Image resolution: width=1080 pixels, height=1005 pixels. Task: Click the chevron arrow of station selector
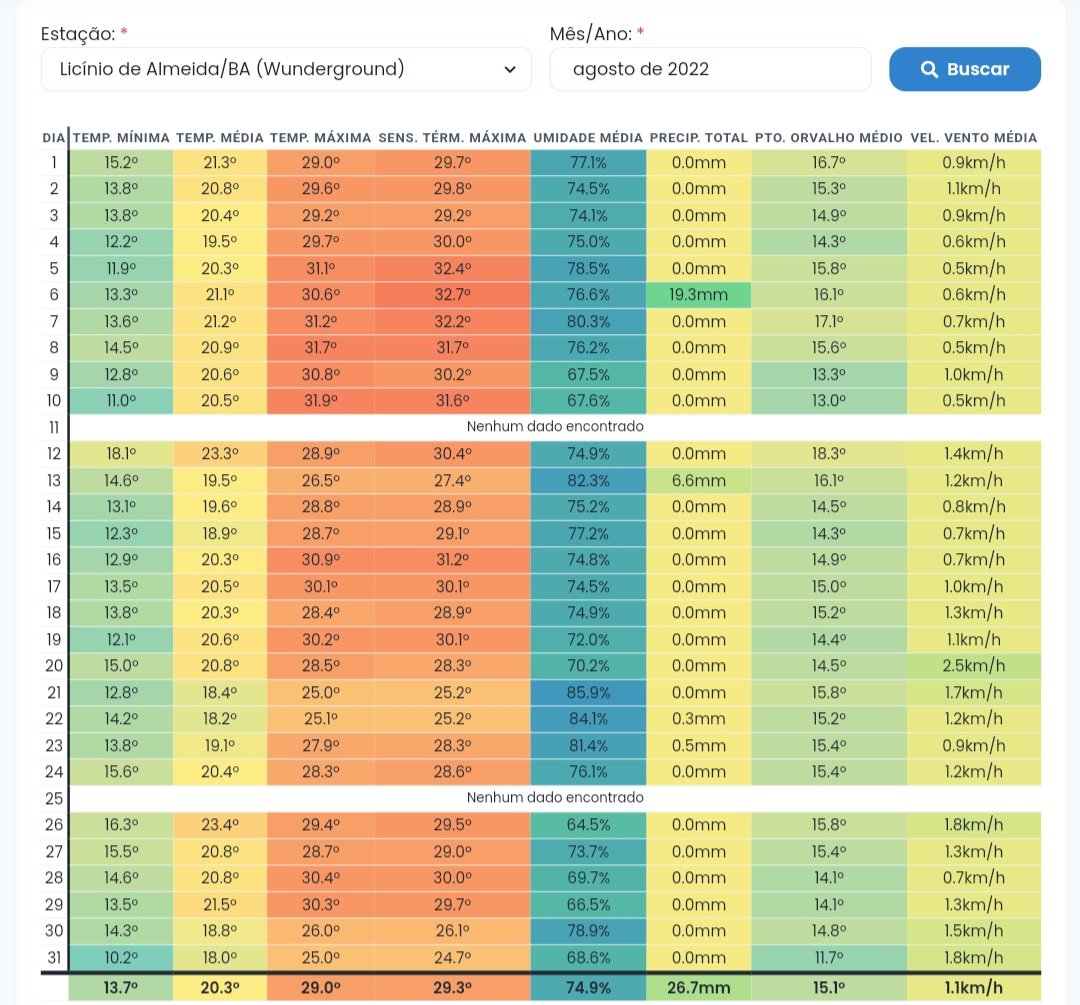510,69
